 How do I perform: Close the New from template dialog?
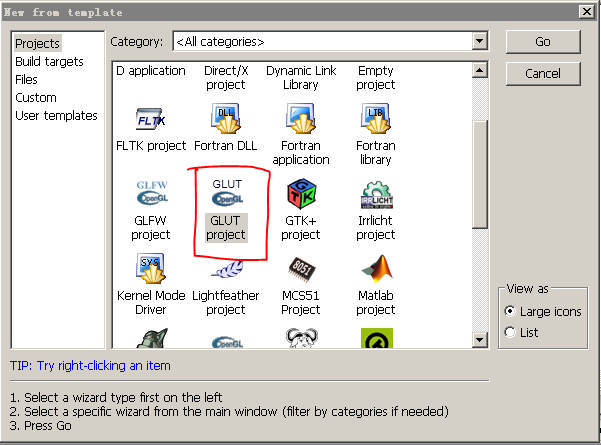point(587,12)
